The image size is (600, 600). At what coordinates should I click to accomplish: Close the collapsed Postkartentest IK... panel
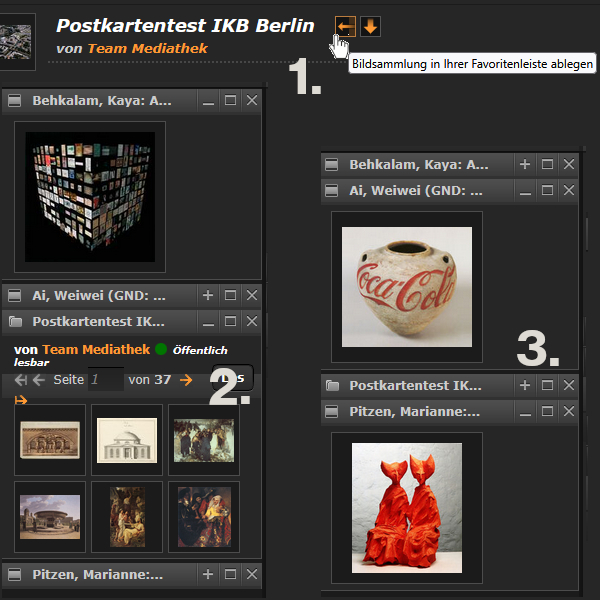569,385
